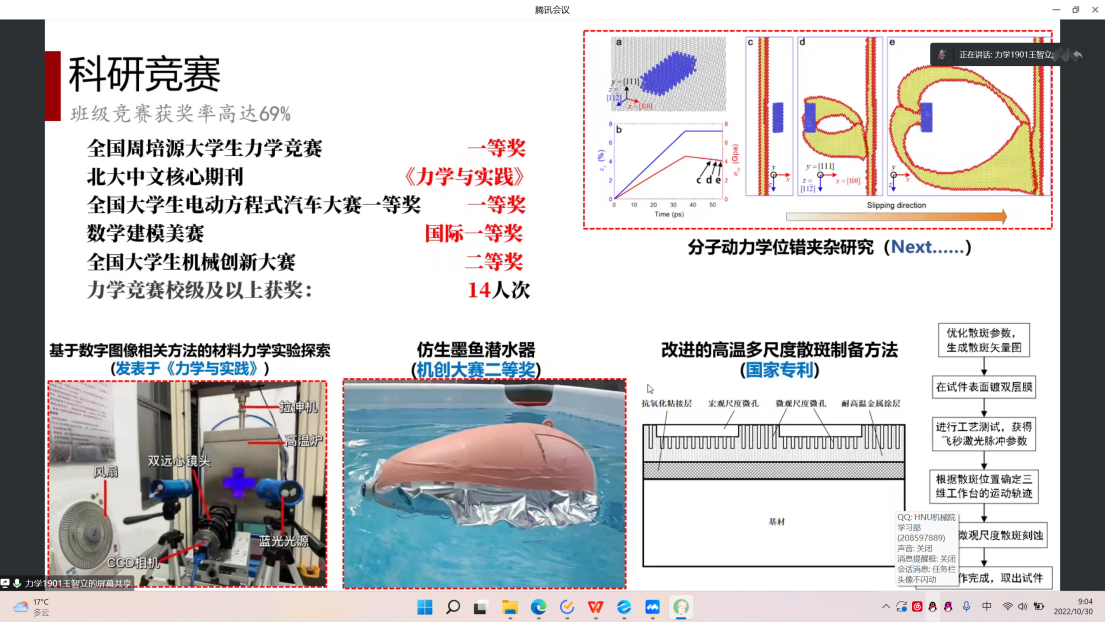Open Windows Search from the taskbar
This screenshot has height=622, width=1105.
click(454, 606)
